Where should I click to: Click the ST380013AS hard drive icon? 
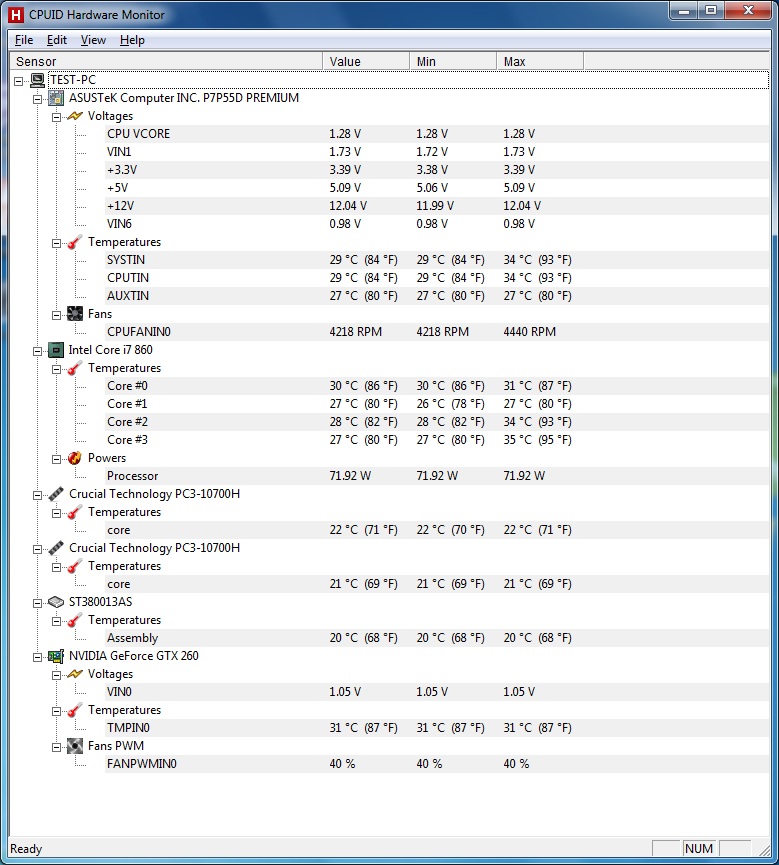56,602
